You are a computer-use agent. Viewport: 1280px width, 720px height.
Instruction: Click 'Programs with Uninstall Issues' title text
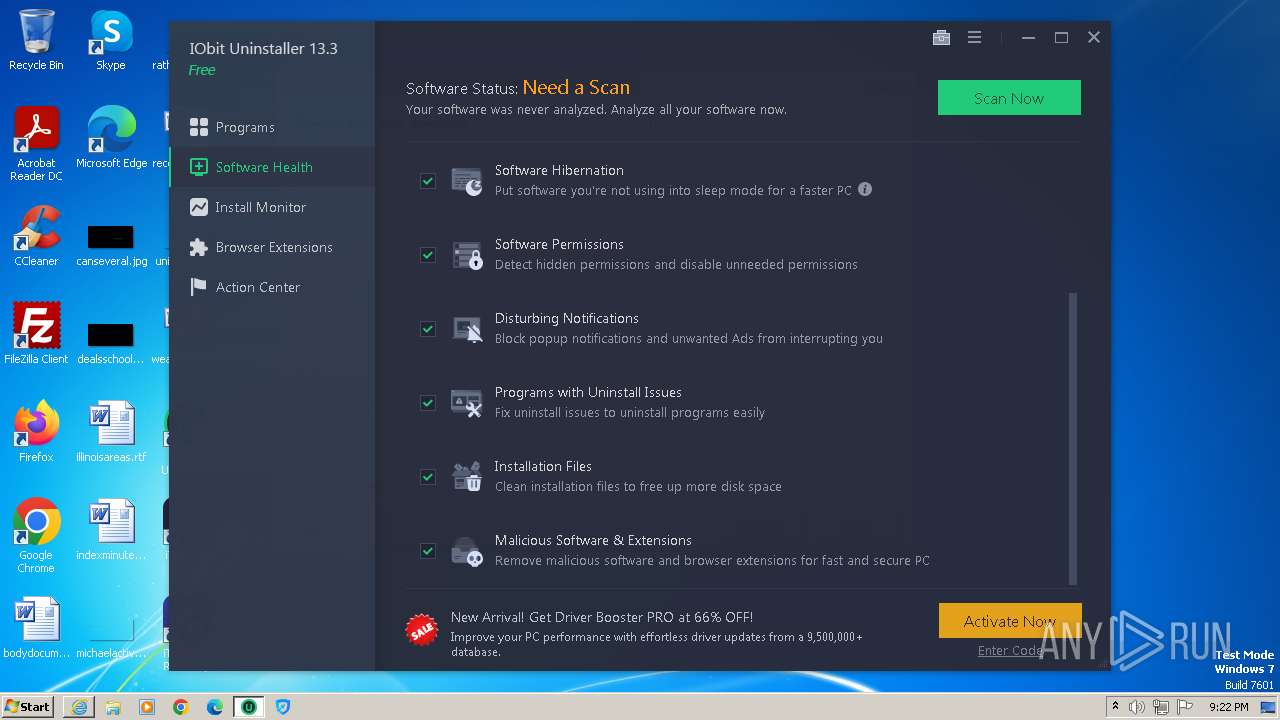pos(588,392)
